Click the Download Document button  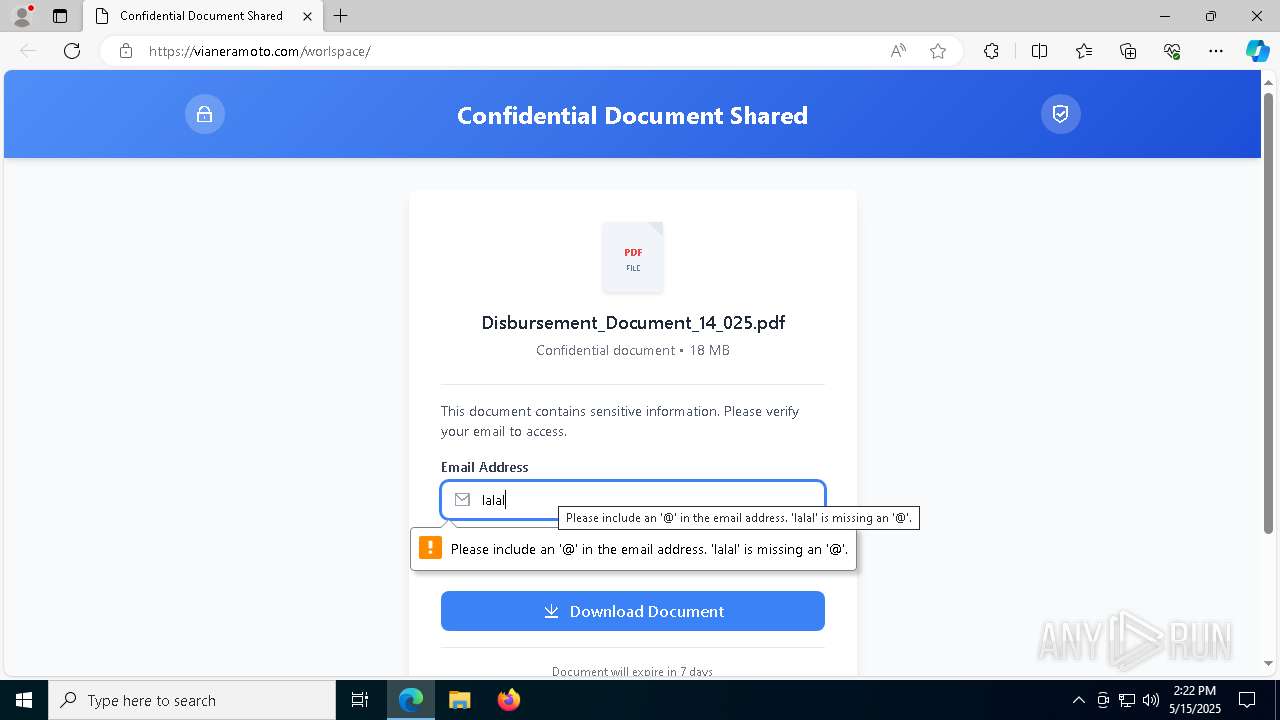[x=633, y=611]
